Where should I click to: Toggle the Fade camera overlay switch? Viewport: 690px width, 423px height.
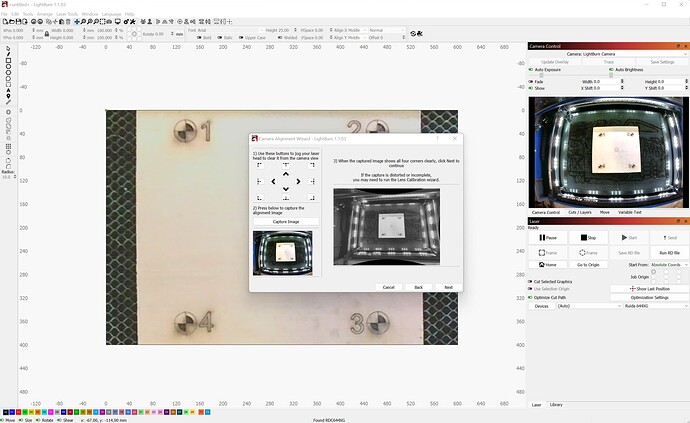[531, 81]
